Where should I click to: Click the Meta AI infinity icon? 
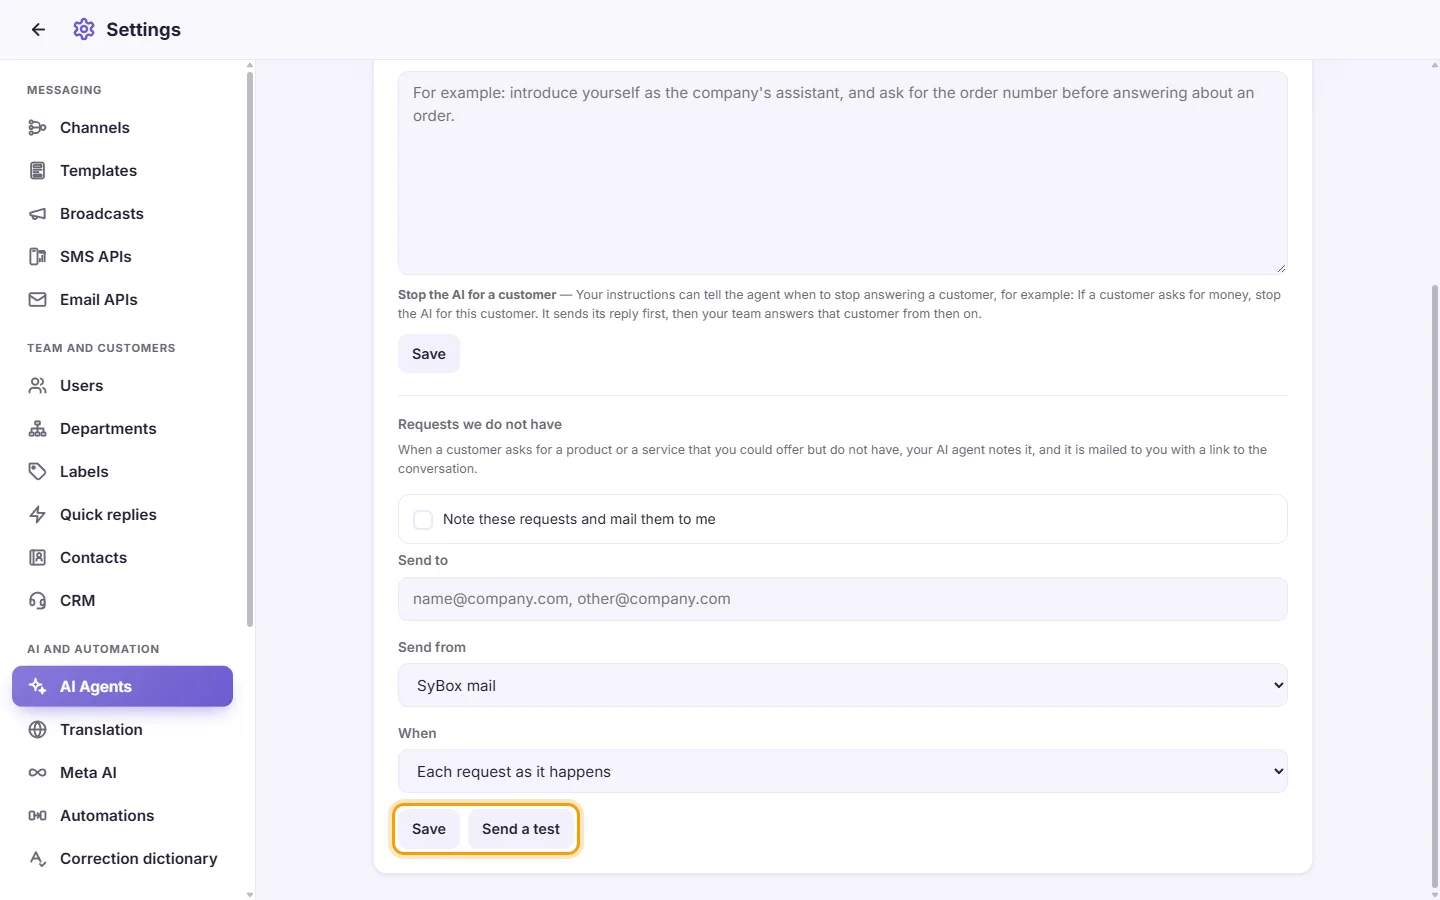pos(38,773)
